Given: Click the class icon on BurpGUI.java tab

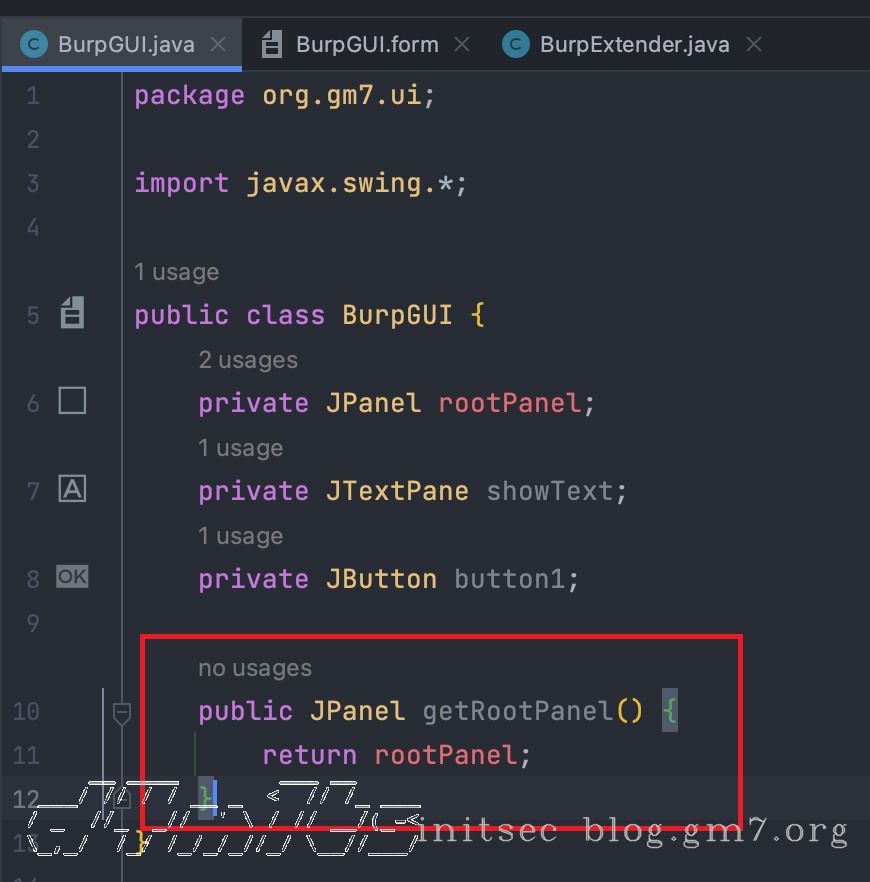Looking at the screenshot, I should [x=35, y=44].
